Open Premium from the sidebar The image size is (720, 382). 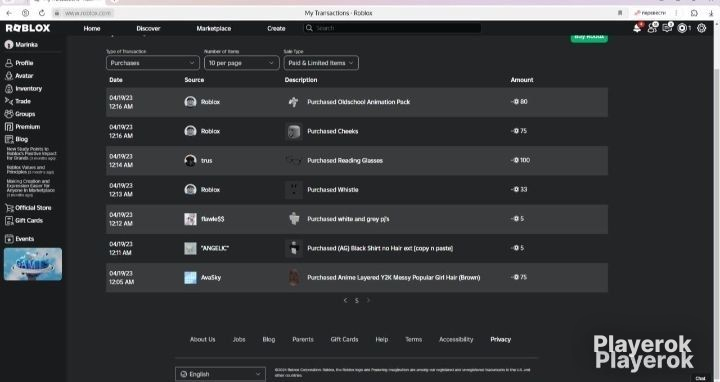28,127
